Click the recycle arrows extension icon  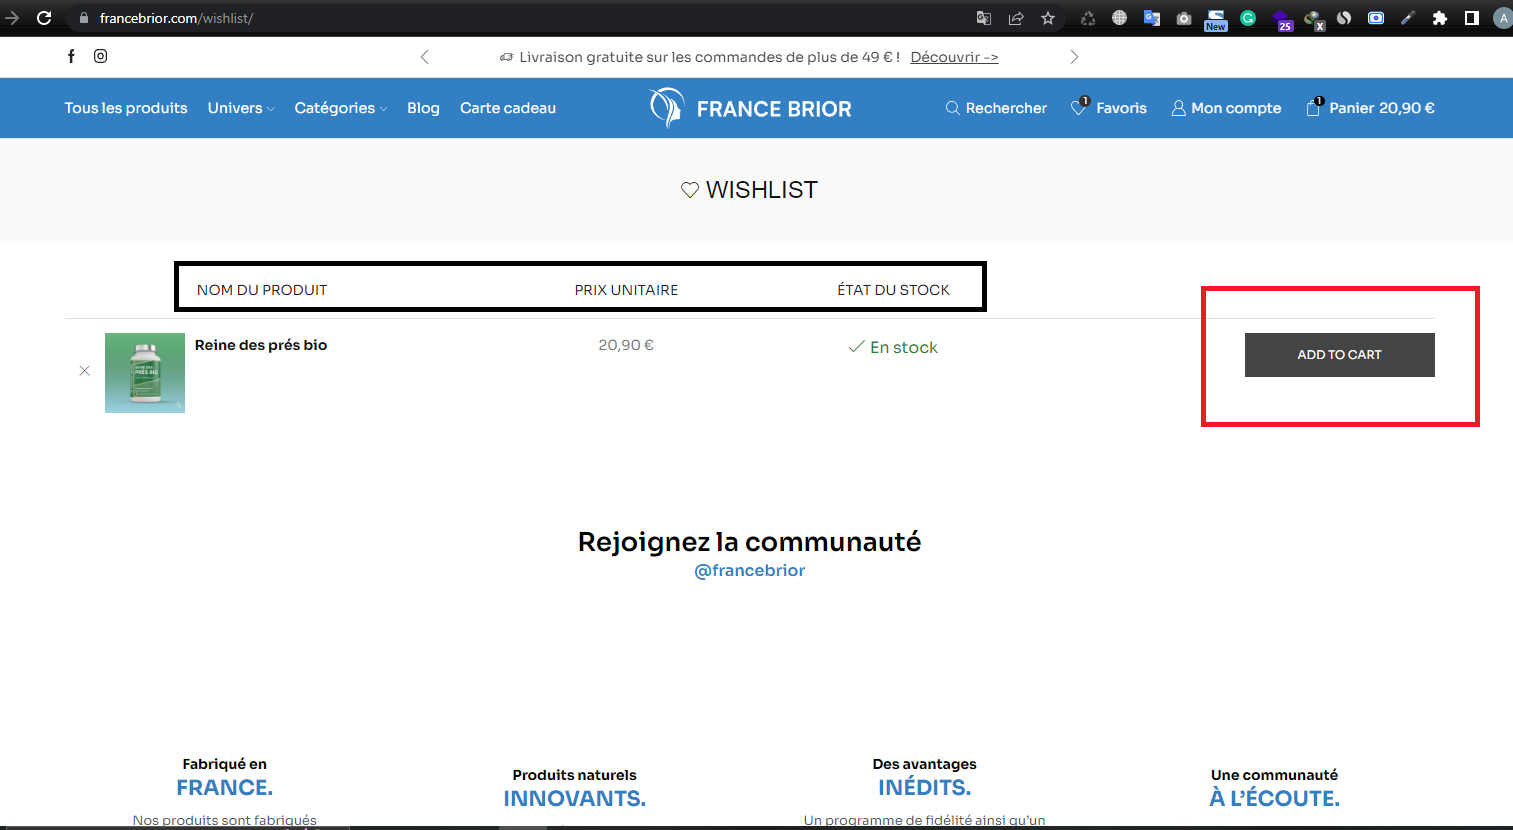(1088, 18)
